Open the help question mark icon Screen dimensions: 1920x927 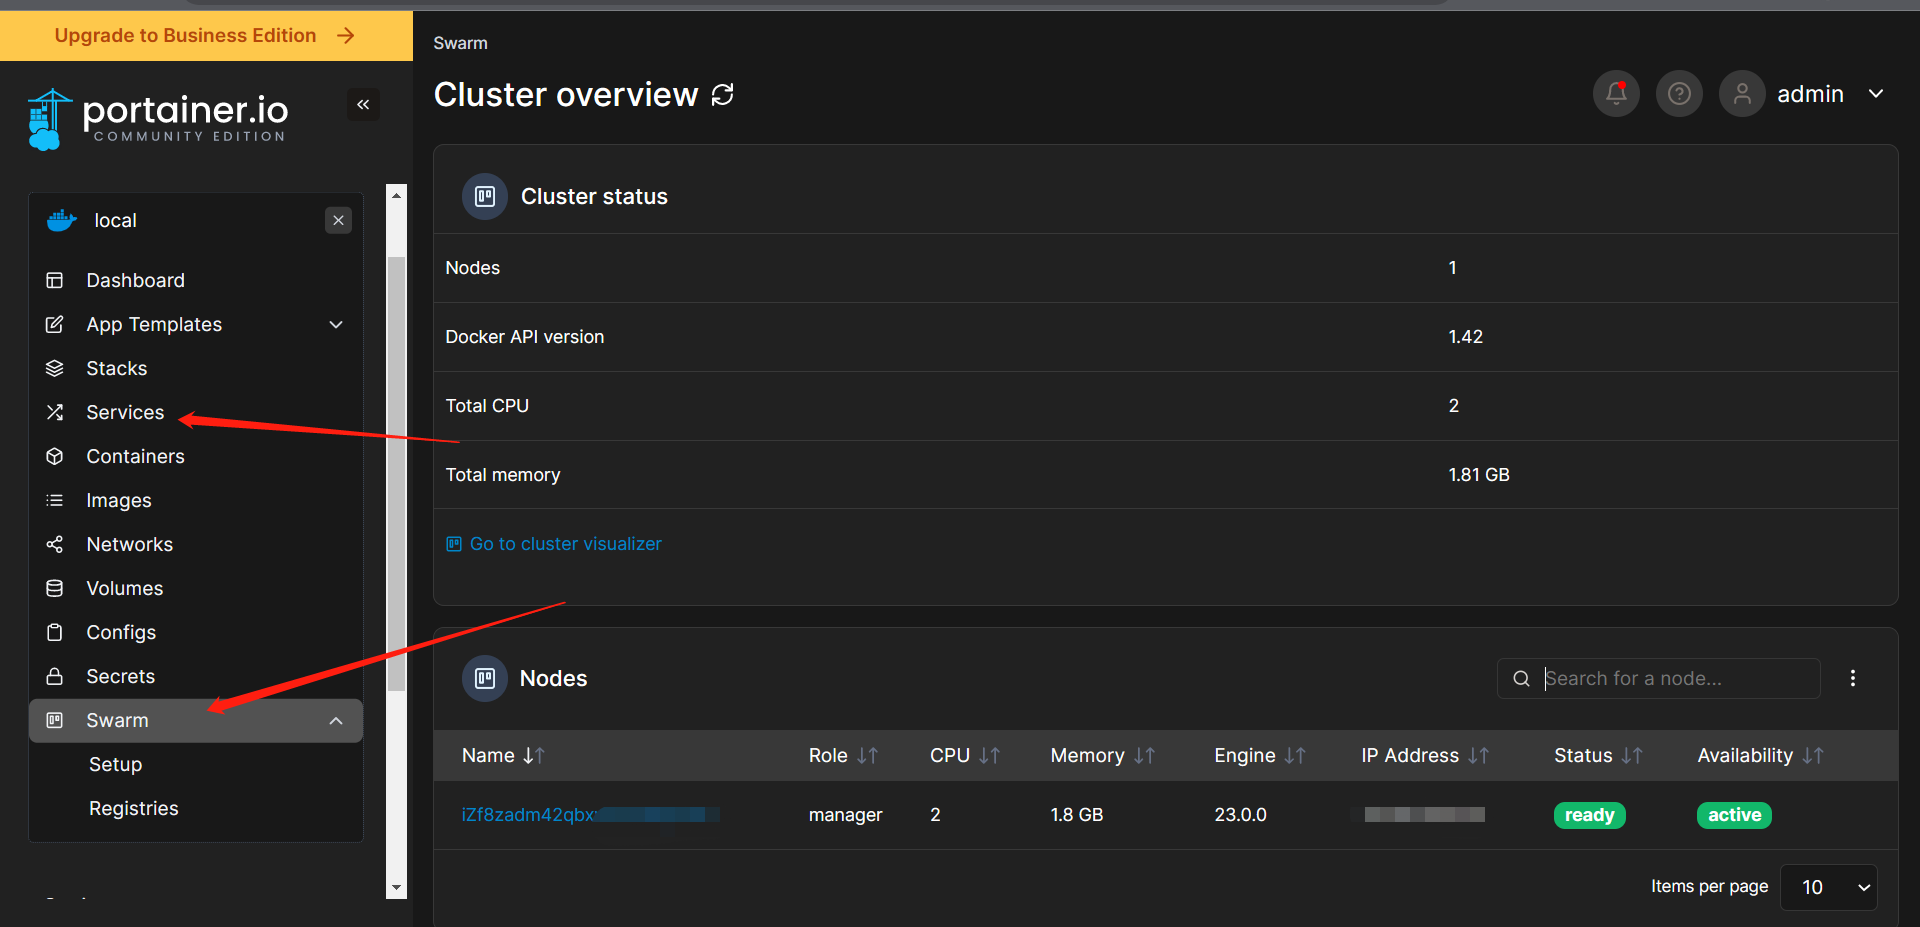click(1679, 94)
